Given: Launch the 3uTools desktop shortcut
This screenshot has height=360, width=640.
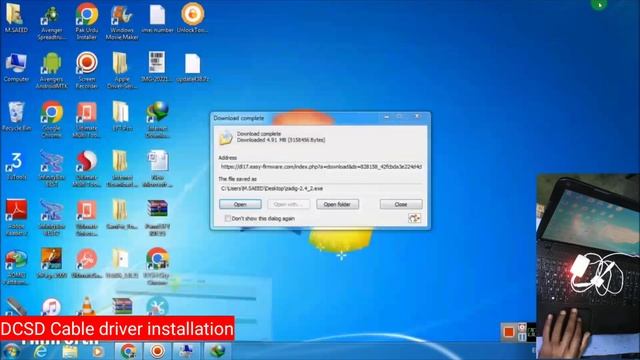Looking at the screenshot, I should pyautogui.click(x=16, y=166).
